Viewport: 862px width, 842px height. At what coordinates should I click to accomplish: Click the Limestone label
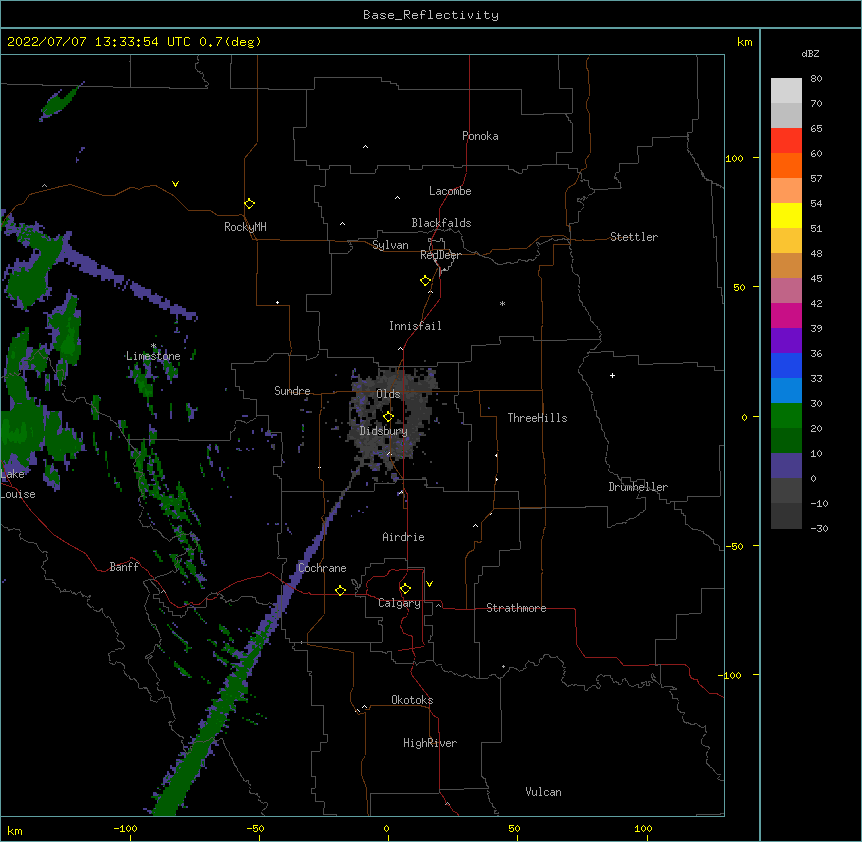click(153, 356)
